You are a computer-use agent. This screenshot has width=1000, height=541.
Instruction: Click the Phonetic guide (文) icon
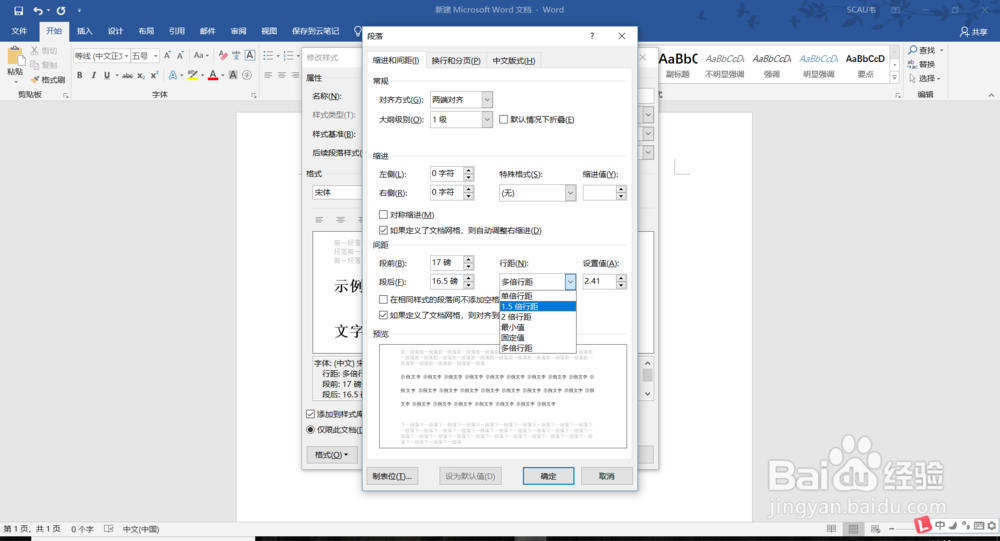pos(236,56)
